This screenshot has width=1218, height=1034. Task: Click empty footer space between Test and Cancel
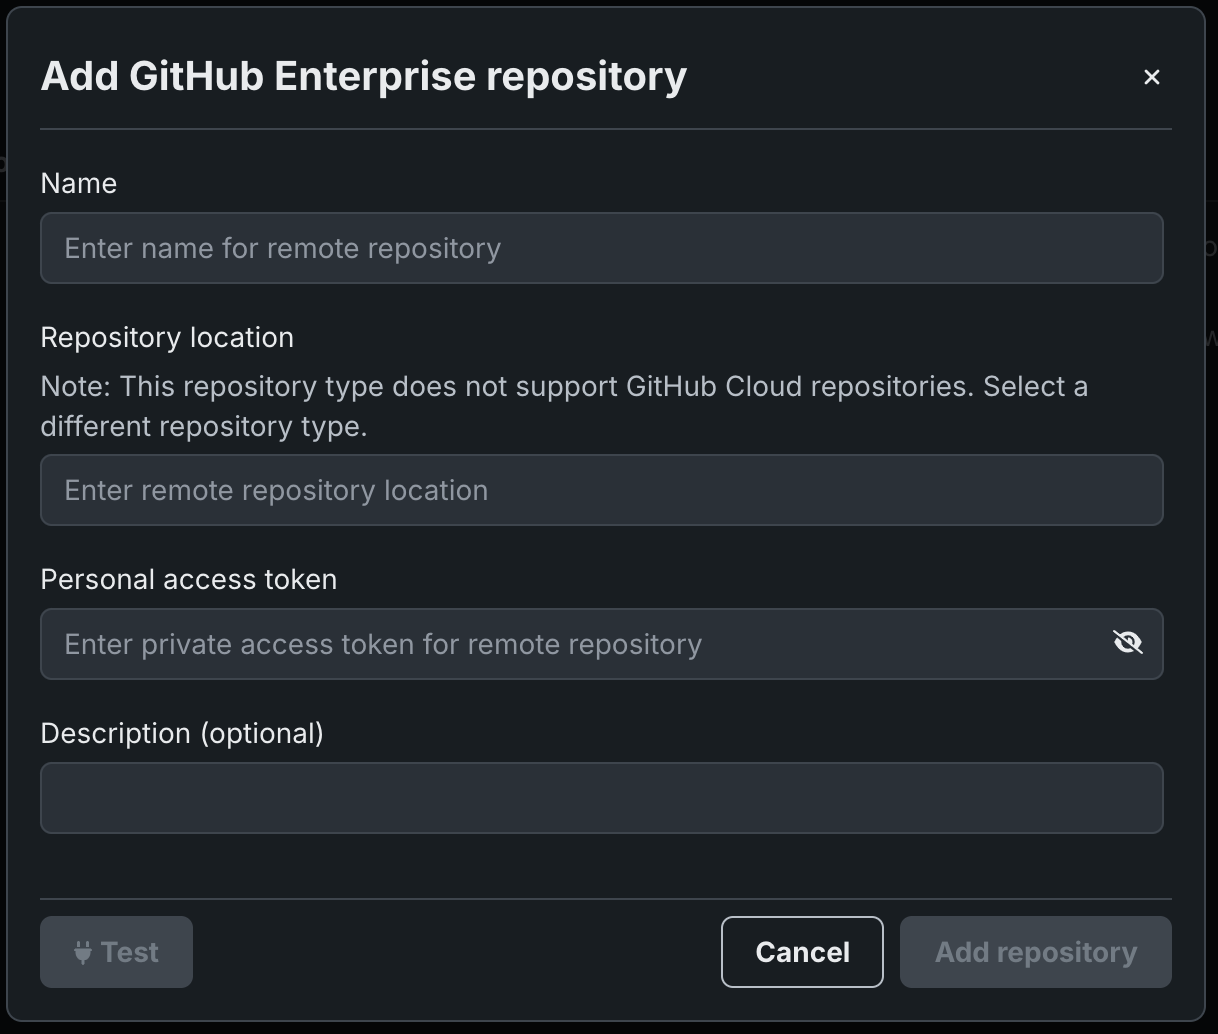(456, 952)
